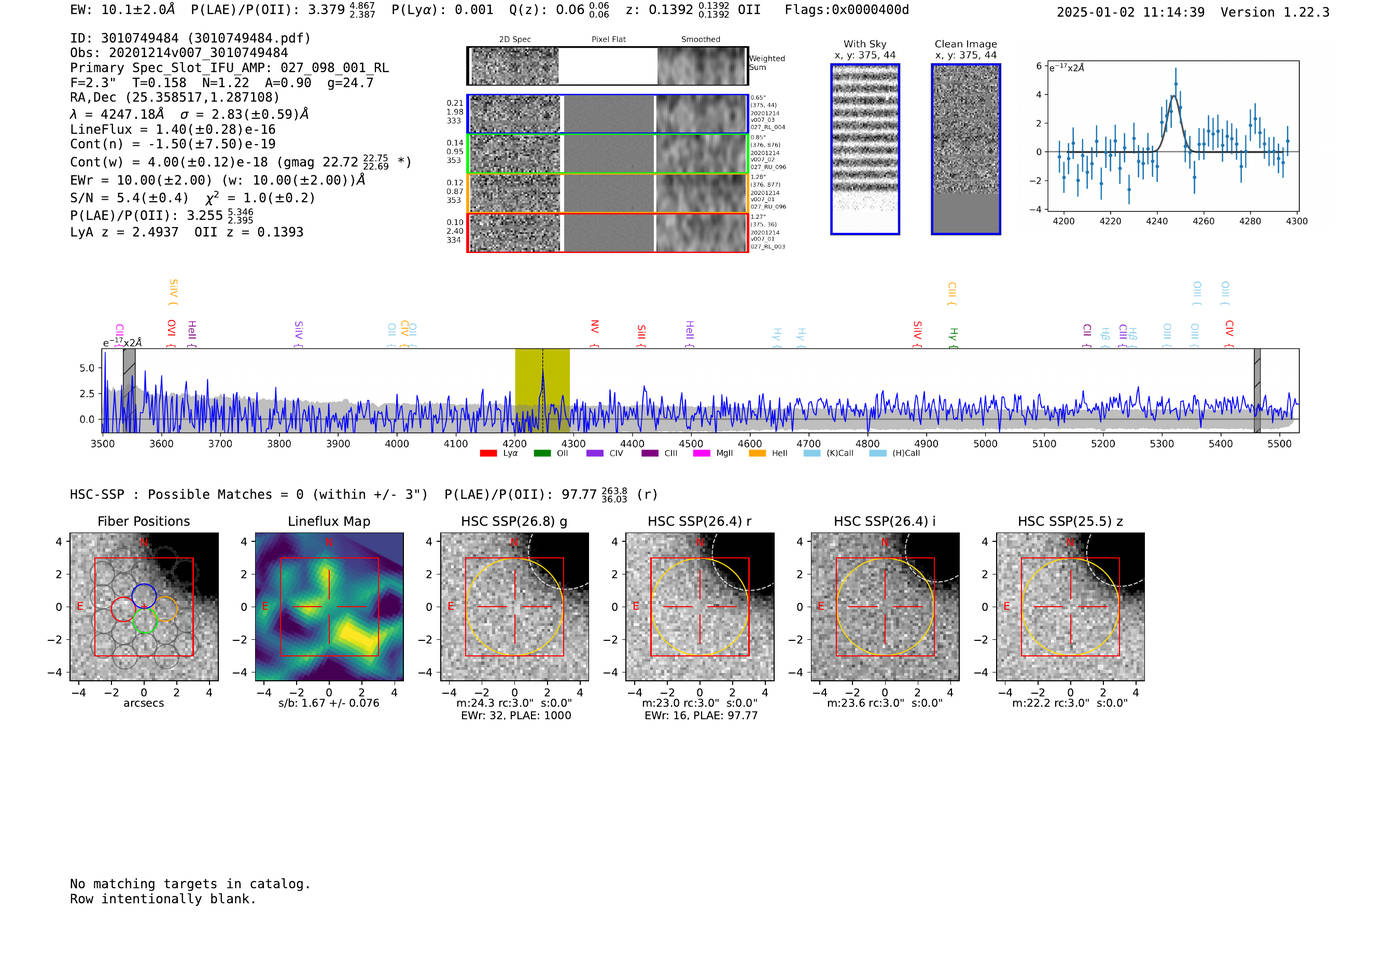Click the 2025-01-02 11:14:39 timestamp

click(x=1130, y=12)
